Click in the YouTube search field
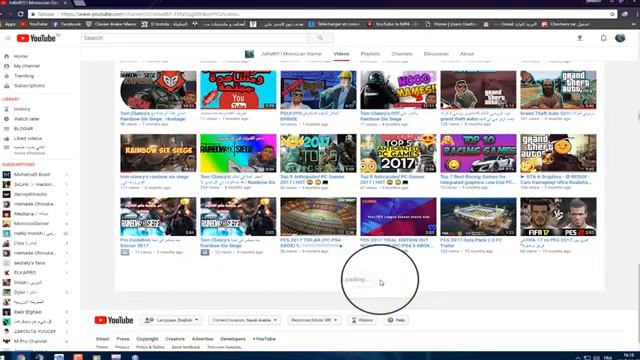640x360 pixels. pyautogui.click(x=194, y=38)
